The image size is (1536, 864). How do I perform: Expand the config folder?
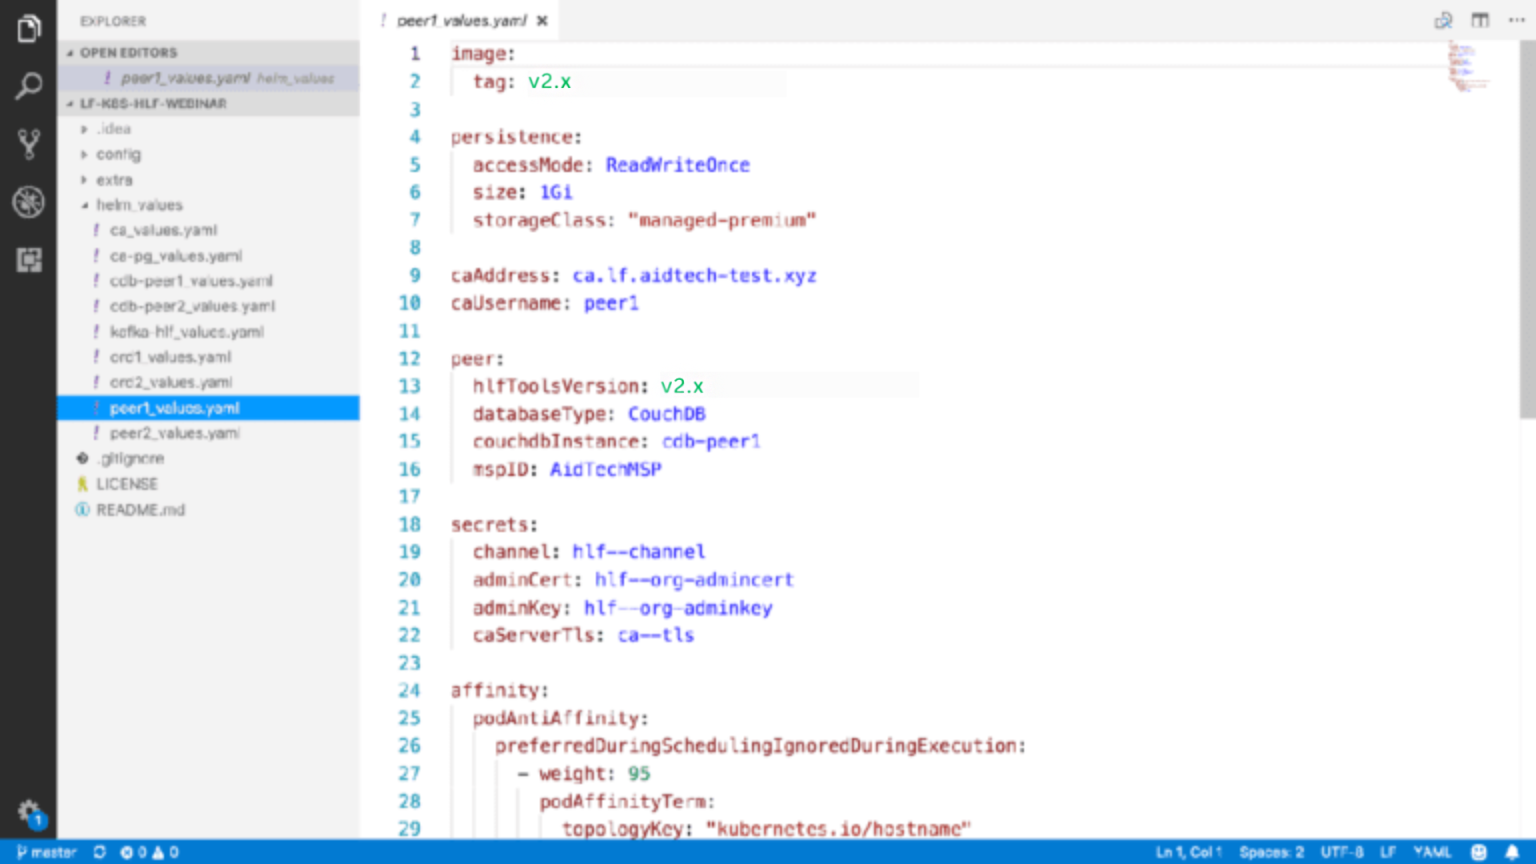click(118, 154)
